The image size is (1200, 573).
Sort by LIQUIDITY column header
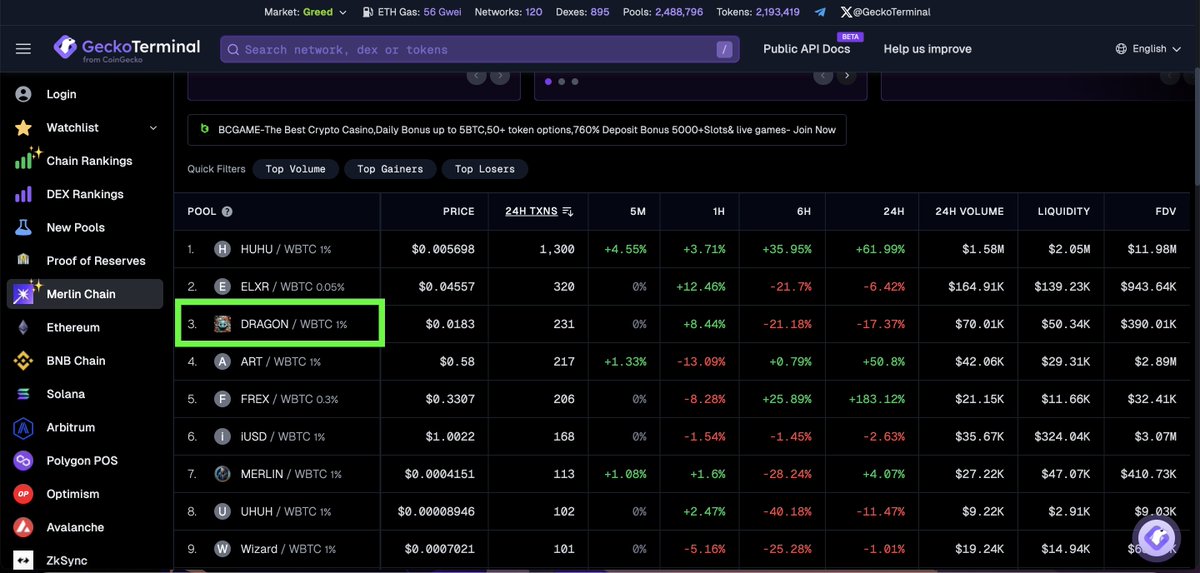tap(1064, 212)
